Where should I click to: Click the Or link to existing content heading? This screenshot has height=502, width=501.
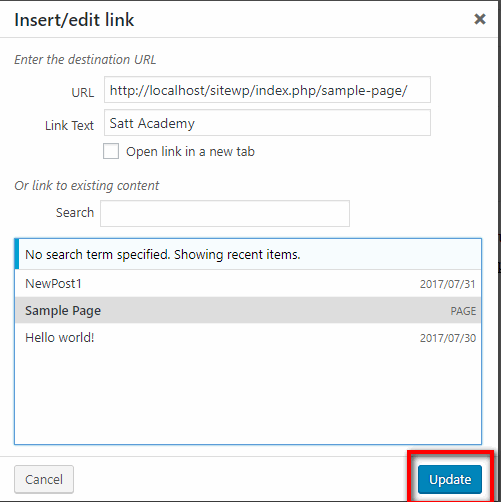click(x=87, y=185)
